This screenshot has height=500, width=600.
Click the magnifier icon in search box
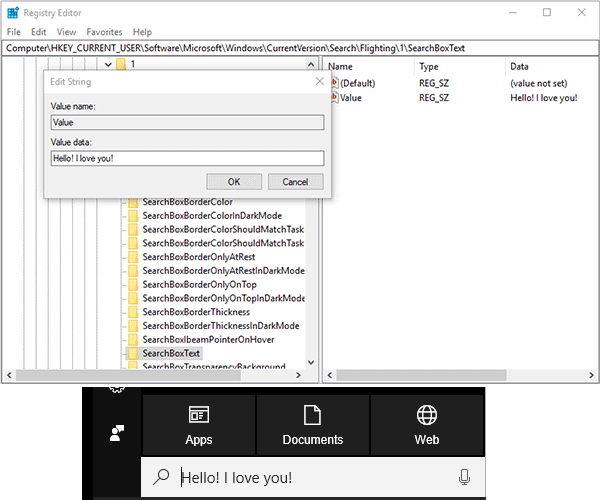pyautogui.click(x=161, y=477)
